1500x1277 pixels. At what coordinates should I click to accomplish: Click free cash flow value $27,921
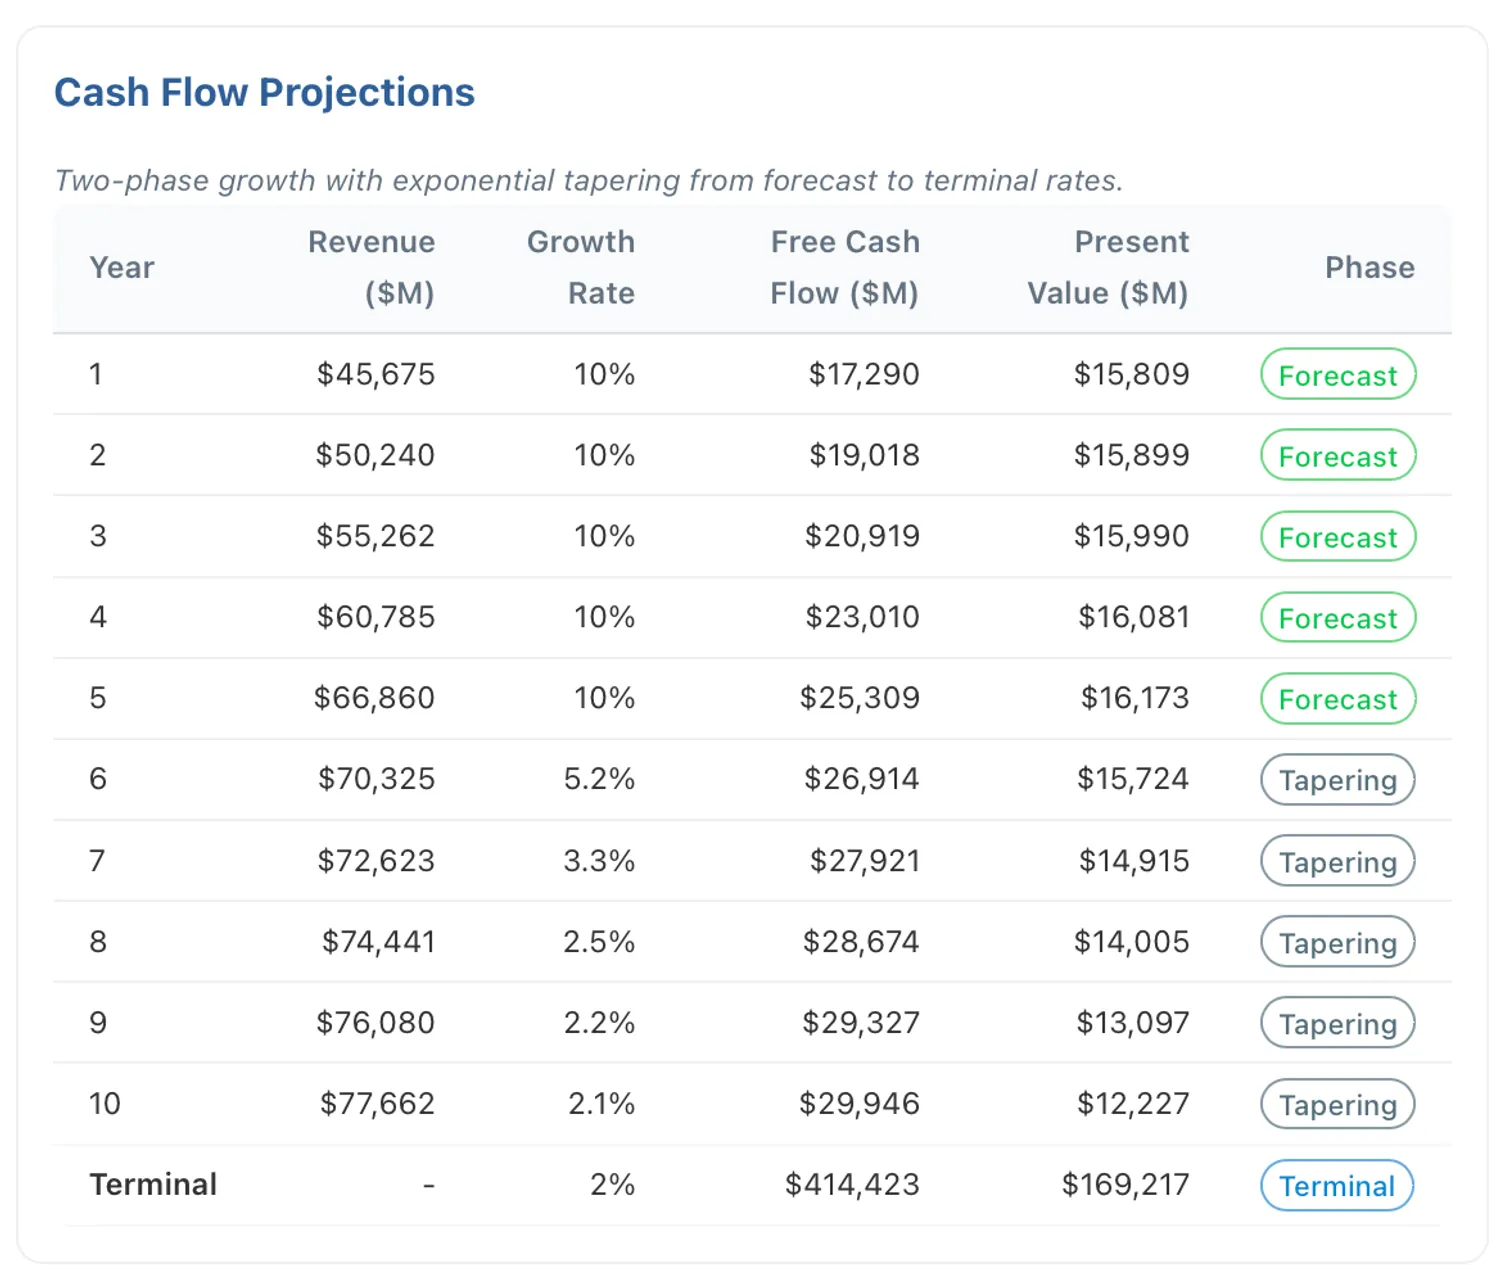click(x=864, y=861)
